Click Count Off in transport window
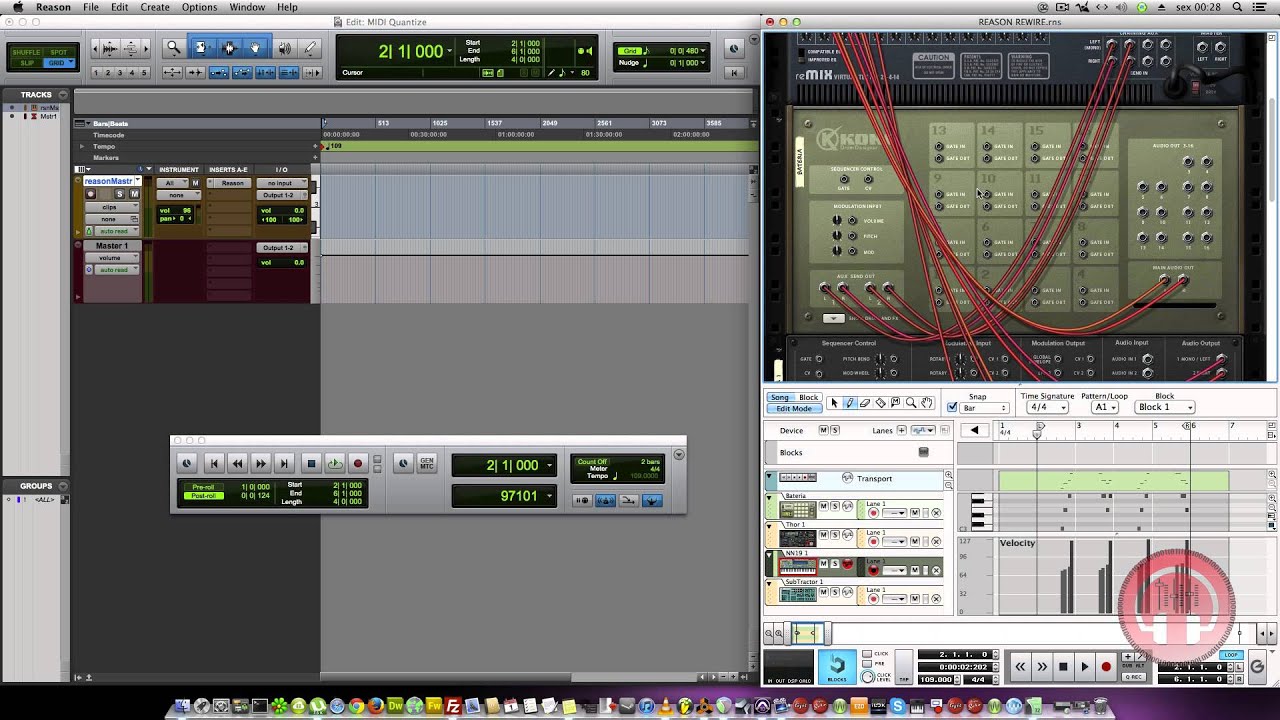 592,462
